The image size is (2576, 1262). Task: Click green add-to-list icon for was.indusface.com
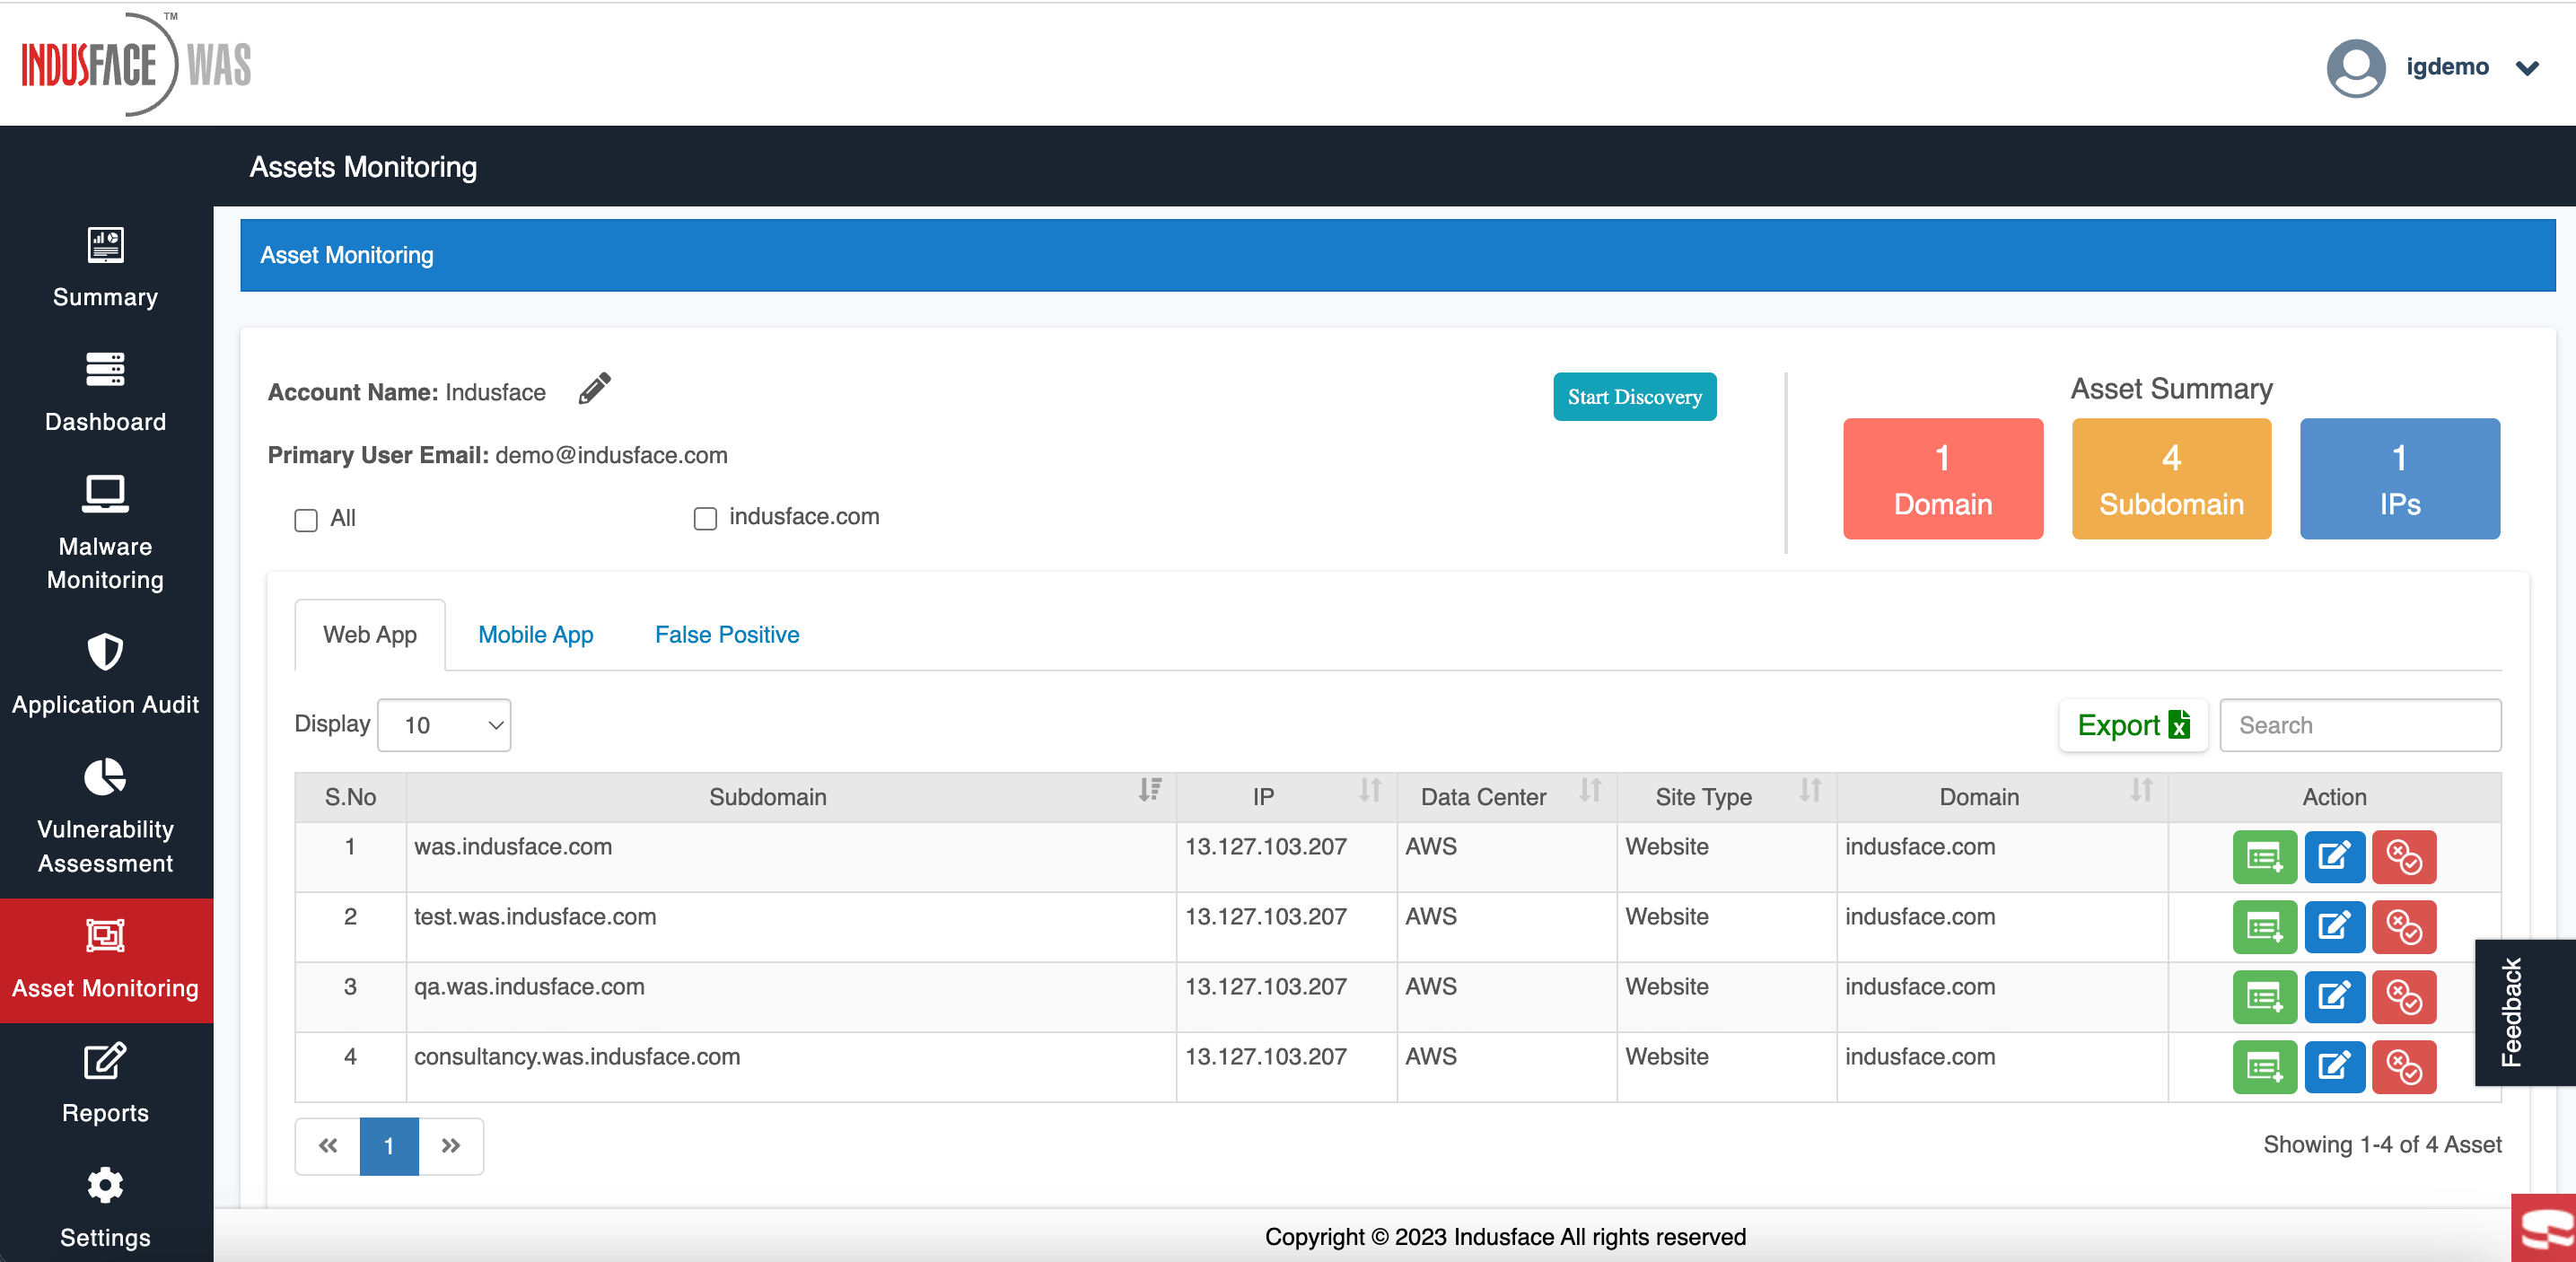(x=2264, y=857)
